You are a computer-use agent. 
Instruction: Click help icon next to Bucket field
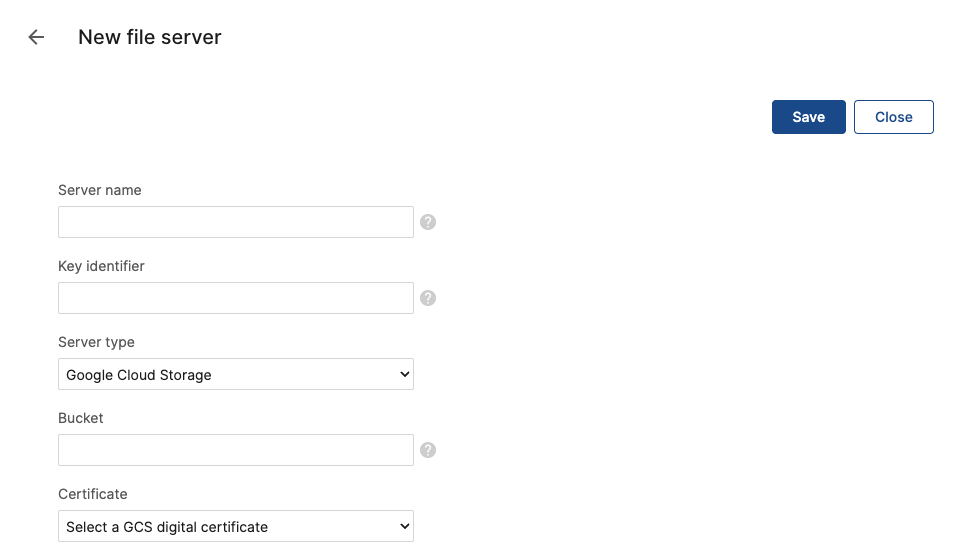tap(428, 450)
